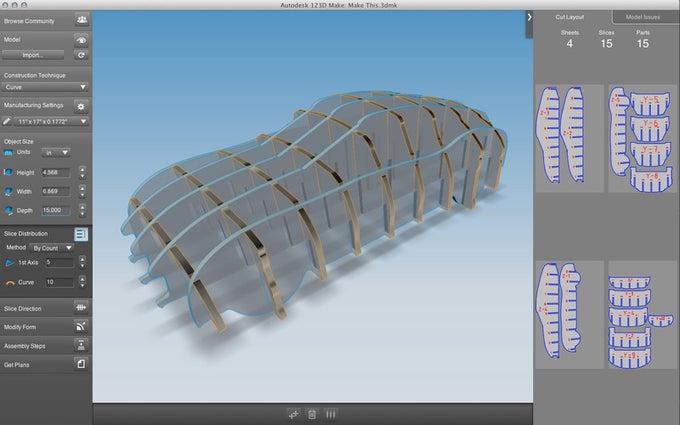Toggle the Slice Distribution panel icon
This screenshot has height=425, width=680.
(81, 234)
